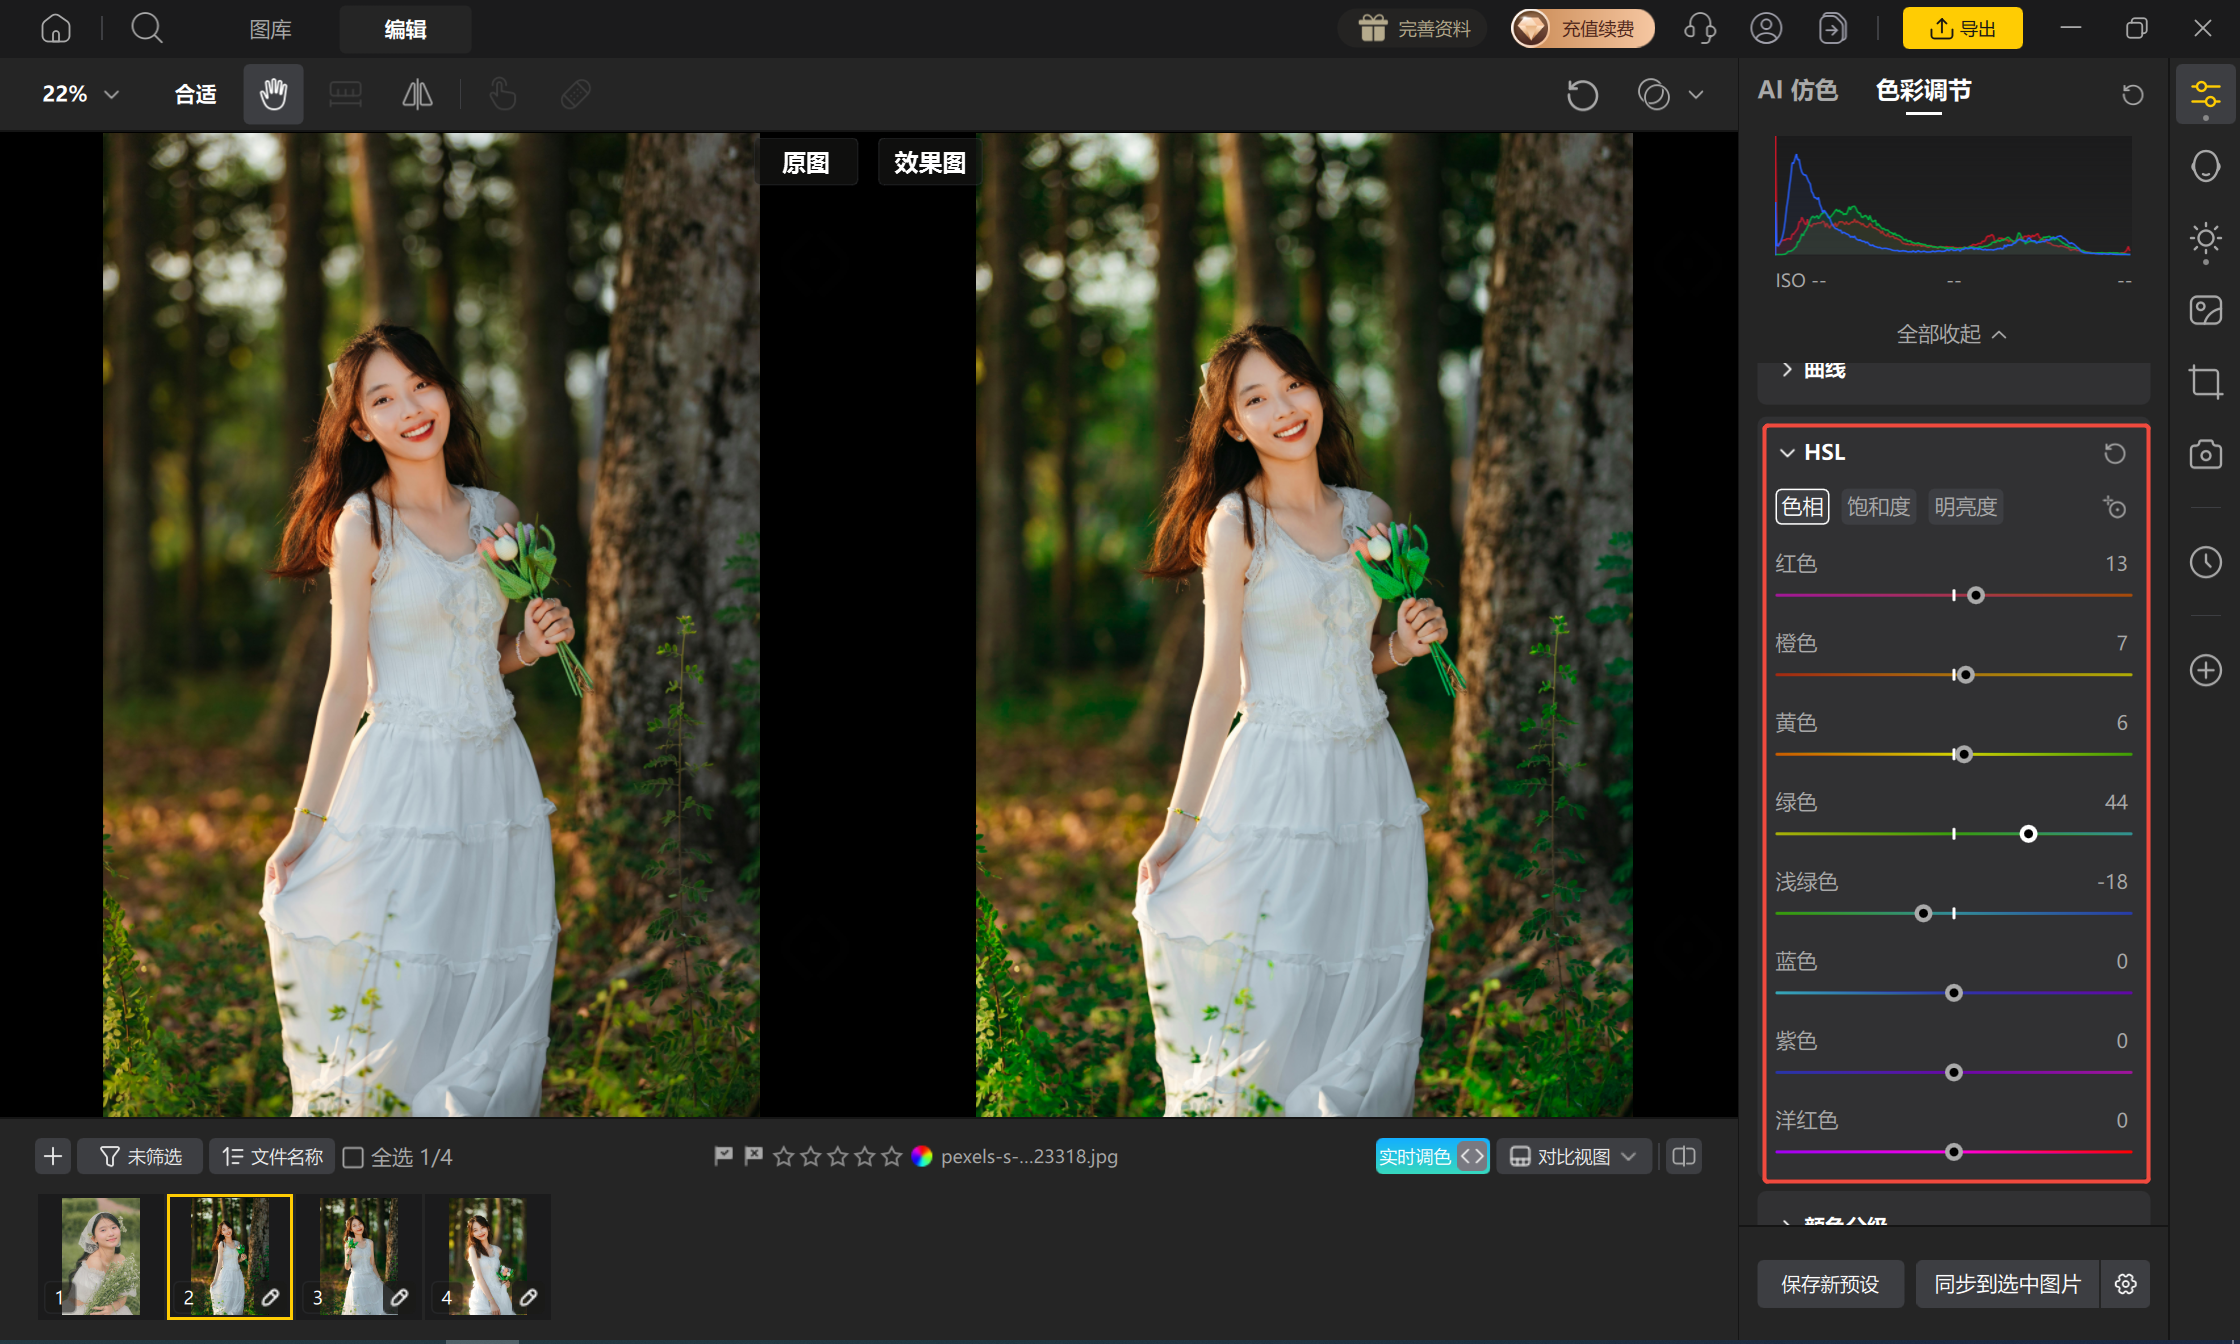This screenshot has height=1344, width=2240.
Task: Select thumbnail number 3 in filmstrip
Action: (359, 1257)
